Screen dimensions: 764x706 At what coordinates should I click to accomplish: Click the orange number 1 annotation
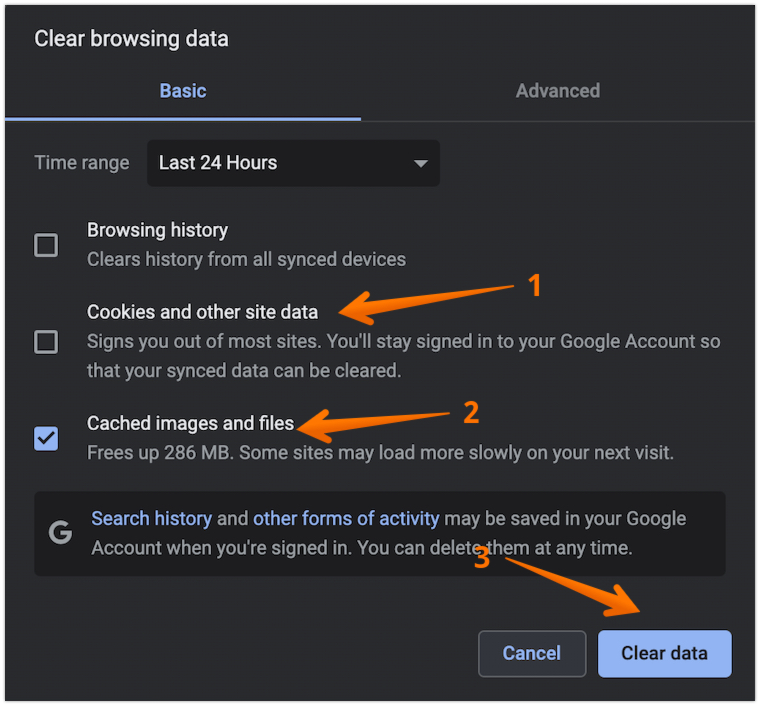pyautogui.click(x=534, y=286)
